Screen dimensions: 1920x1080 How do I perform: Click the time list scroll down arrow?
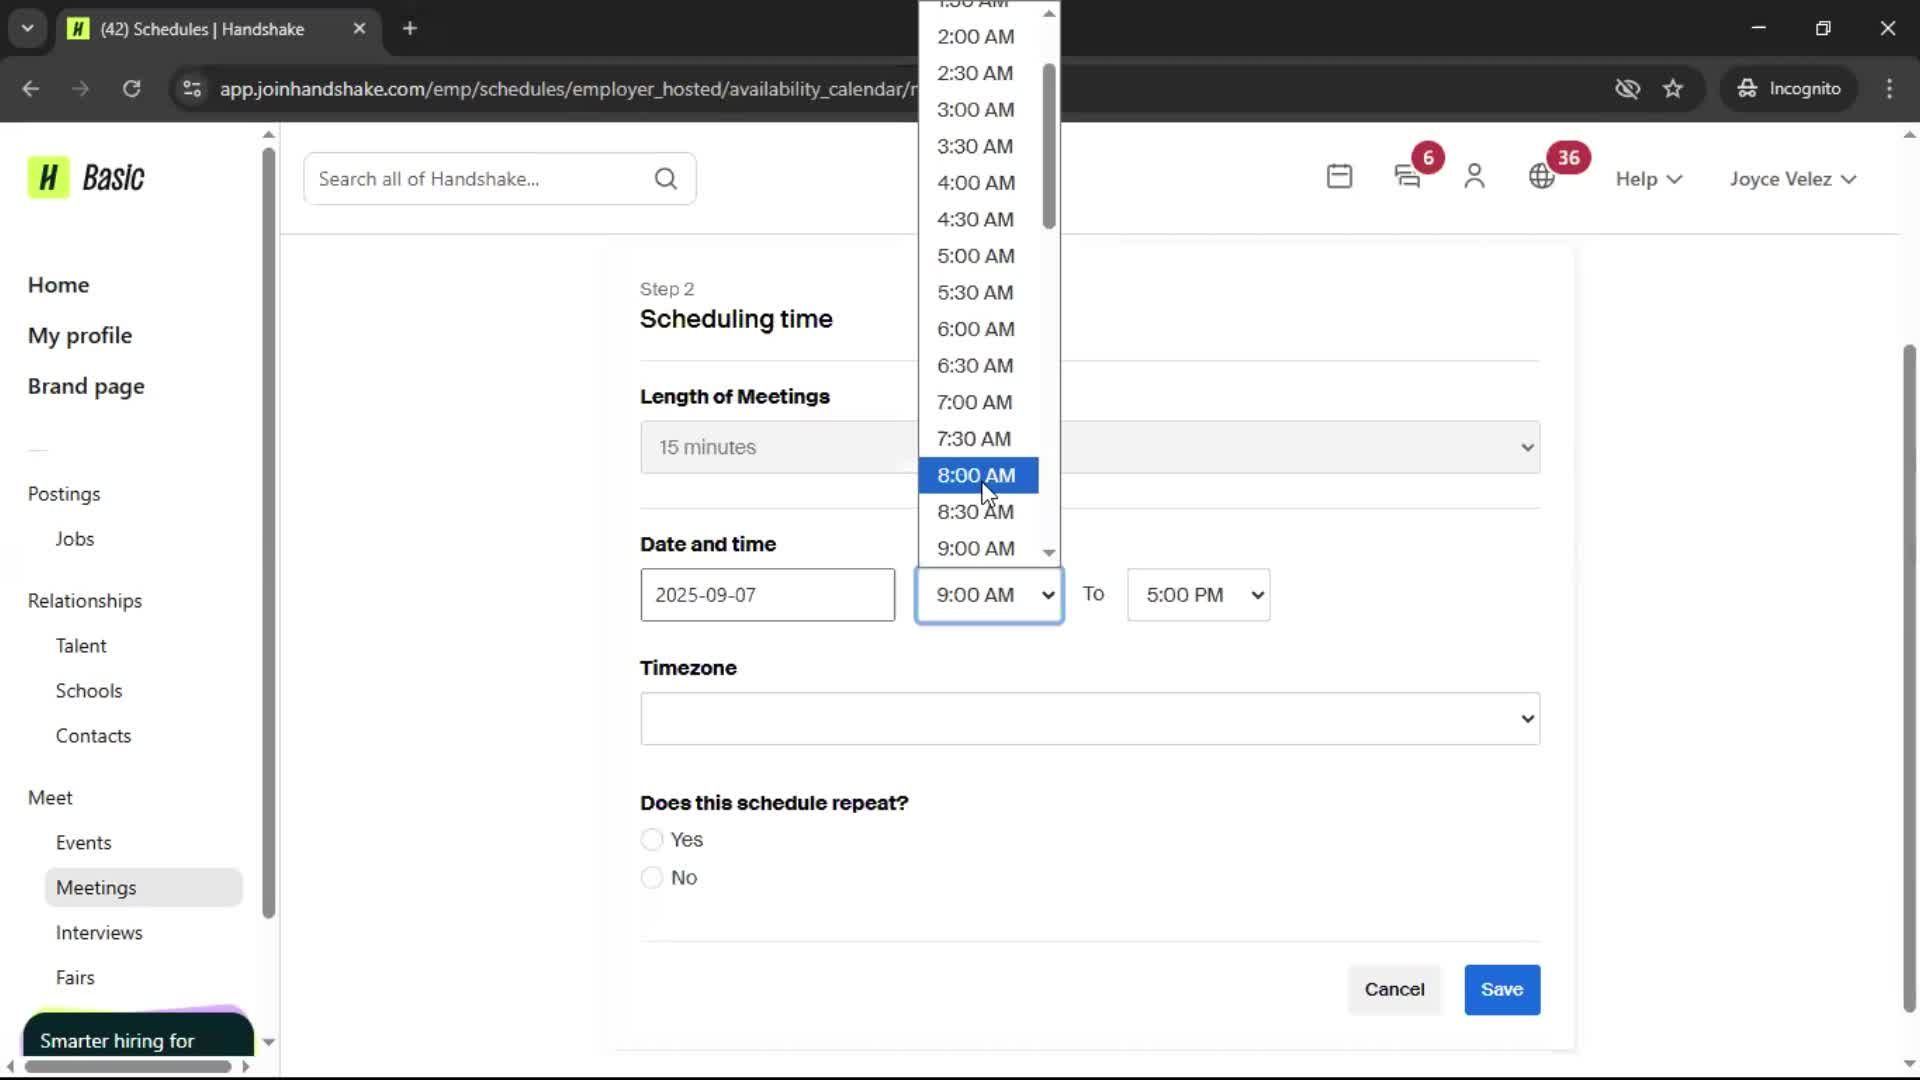[x=1049, y=552]
